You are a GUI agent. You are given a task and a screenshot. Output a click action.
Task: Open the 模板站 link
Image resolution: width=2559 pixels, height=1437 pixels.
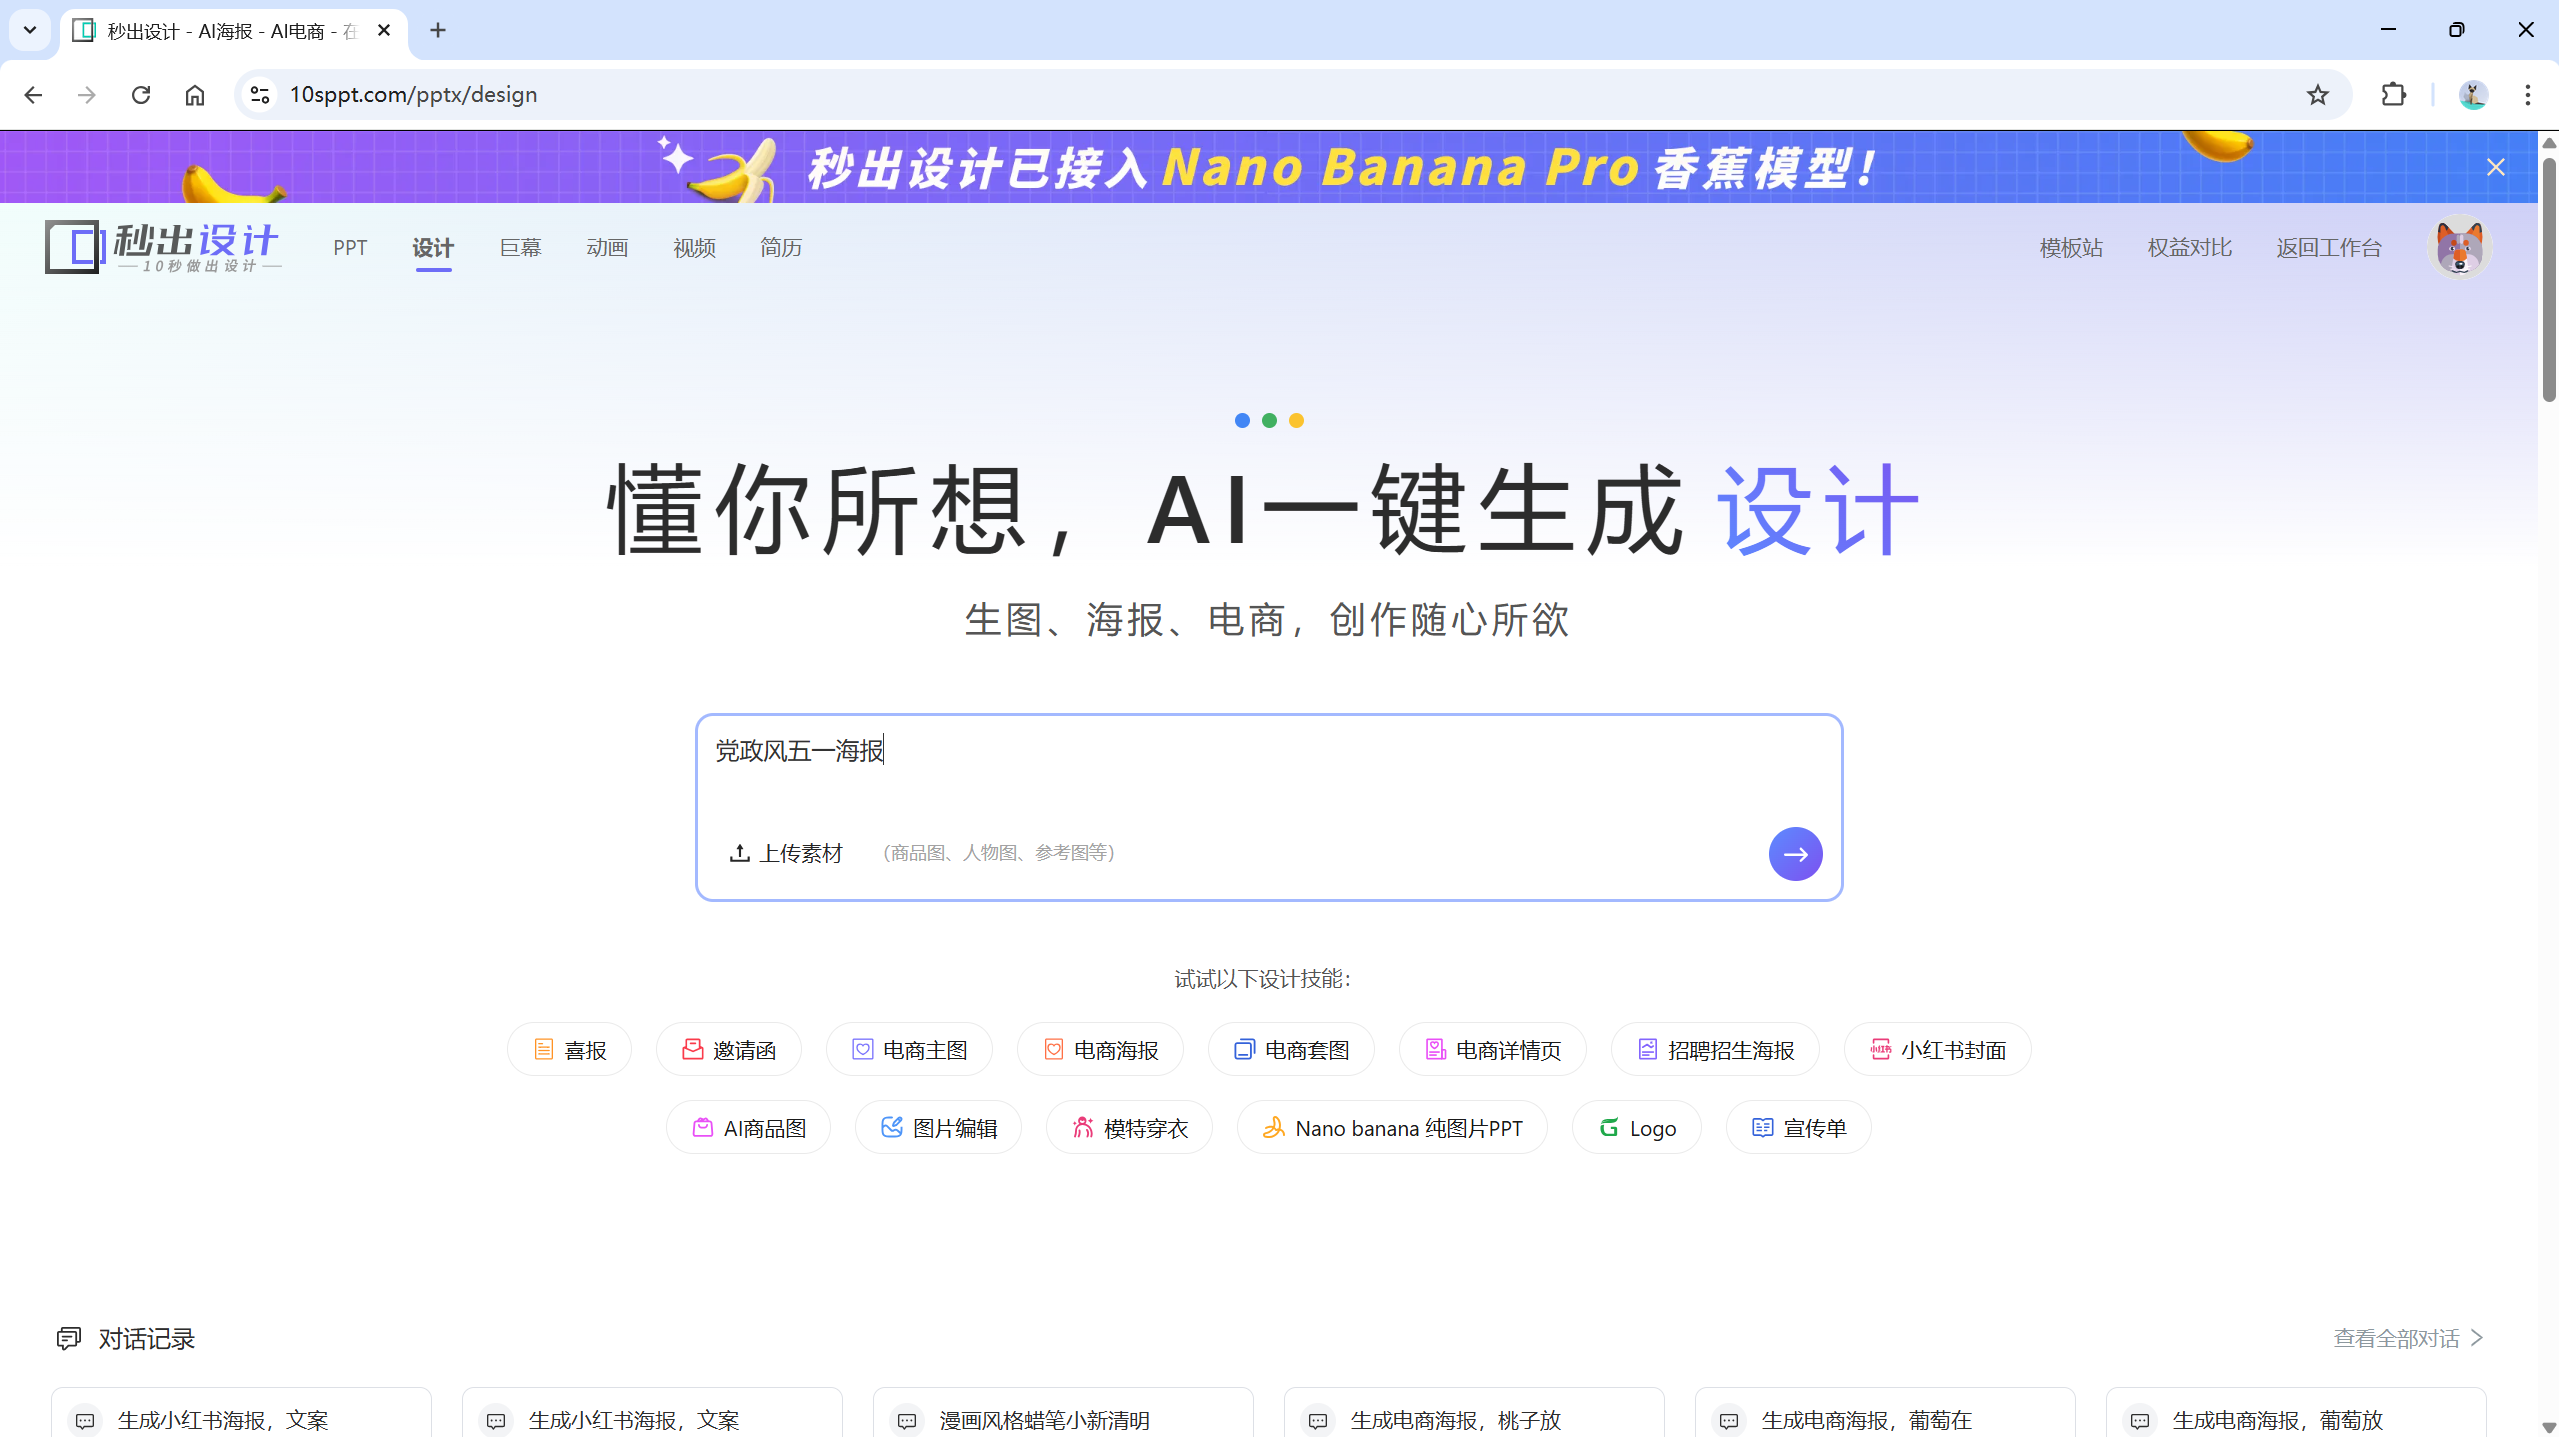click(2071, 247)
